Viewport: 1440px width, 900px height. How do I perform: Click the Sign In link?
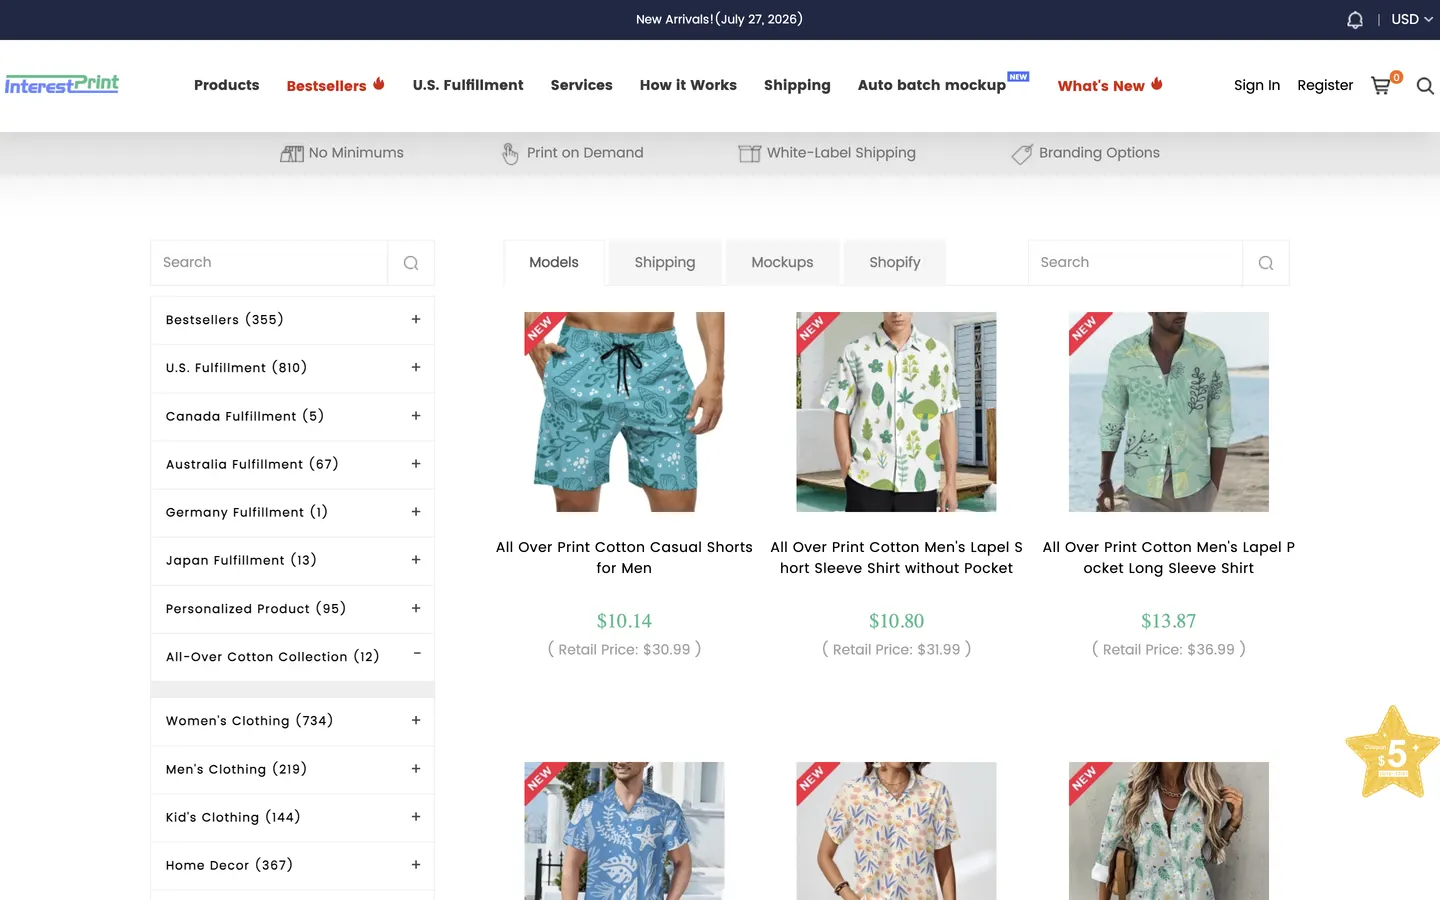pyautogui.click(x=1257, y=85)
